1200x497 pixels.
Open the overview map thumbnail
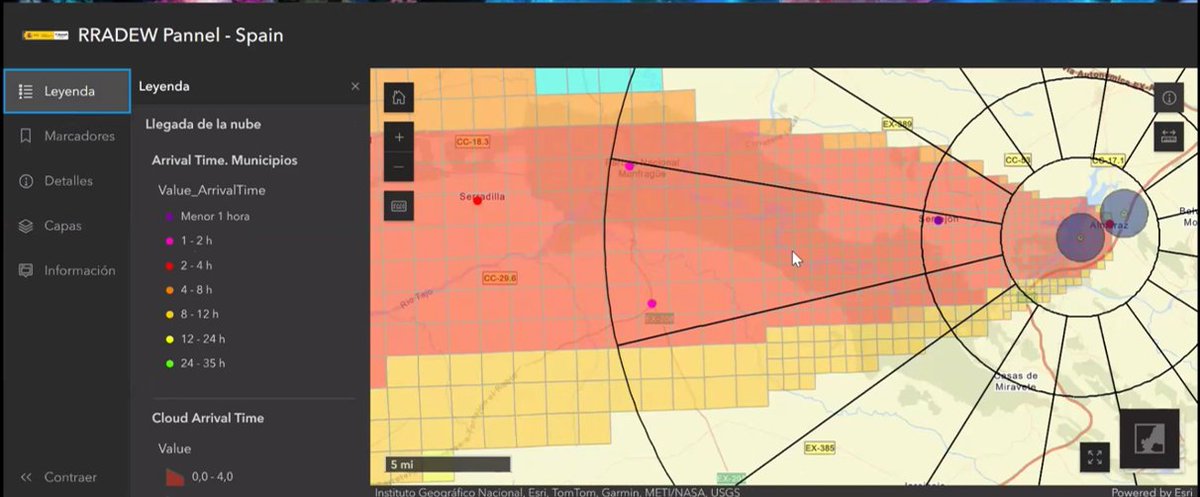[1149, 440]
